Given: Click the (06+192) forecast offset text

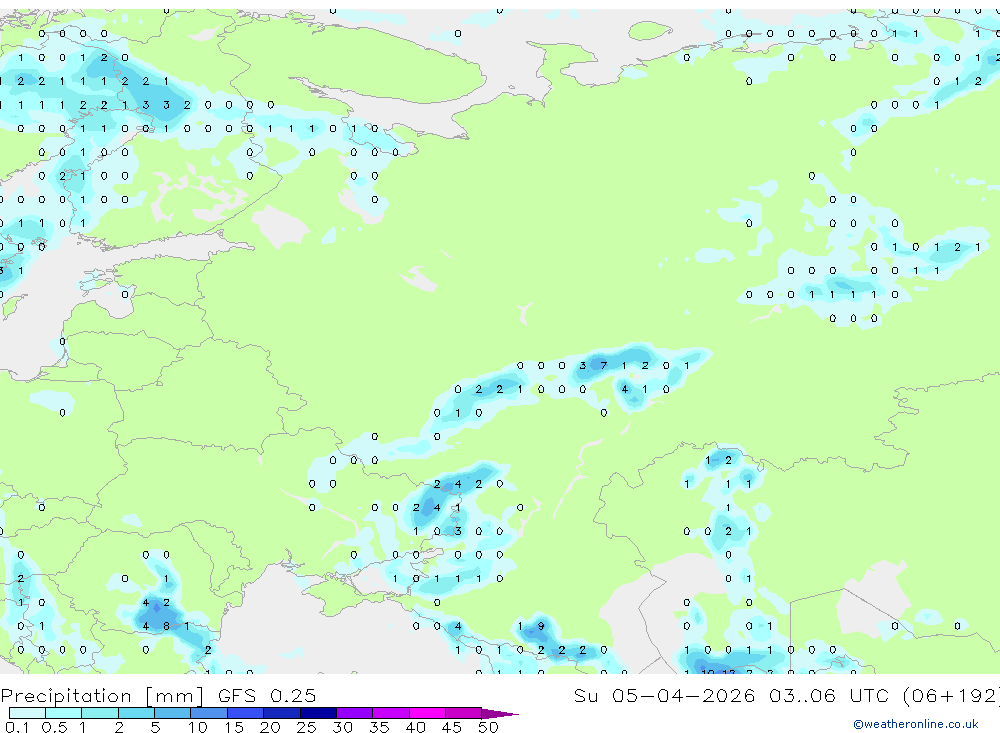Looking at the screenshot, I should click(x=951, y=695).
